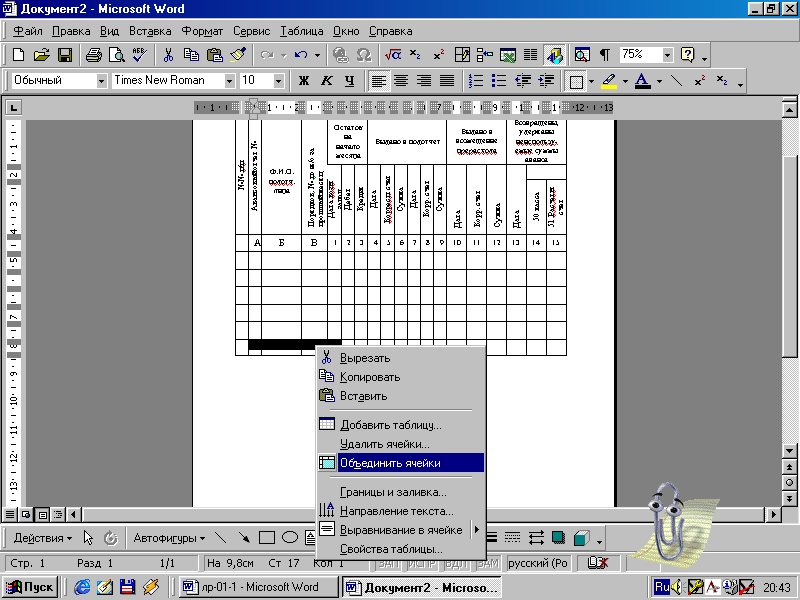Align text to the right

(424, 81)
